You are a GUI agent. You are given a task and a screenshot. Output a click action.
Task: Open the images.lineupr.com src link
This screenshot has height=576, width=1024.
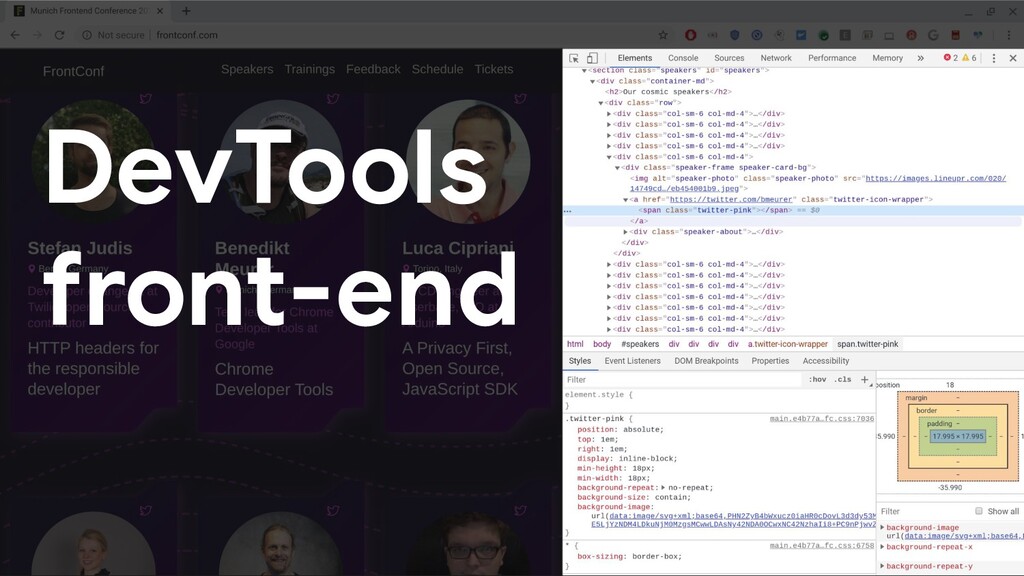click(935, 178)
